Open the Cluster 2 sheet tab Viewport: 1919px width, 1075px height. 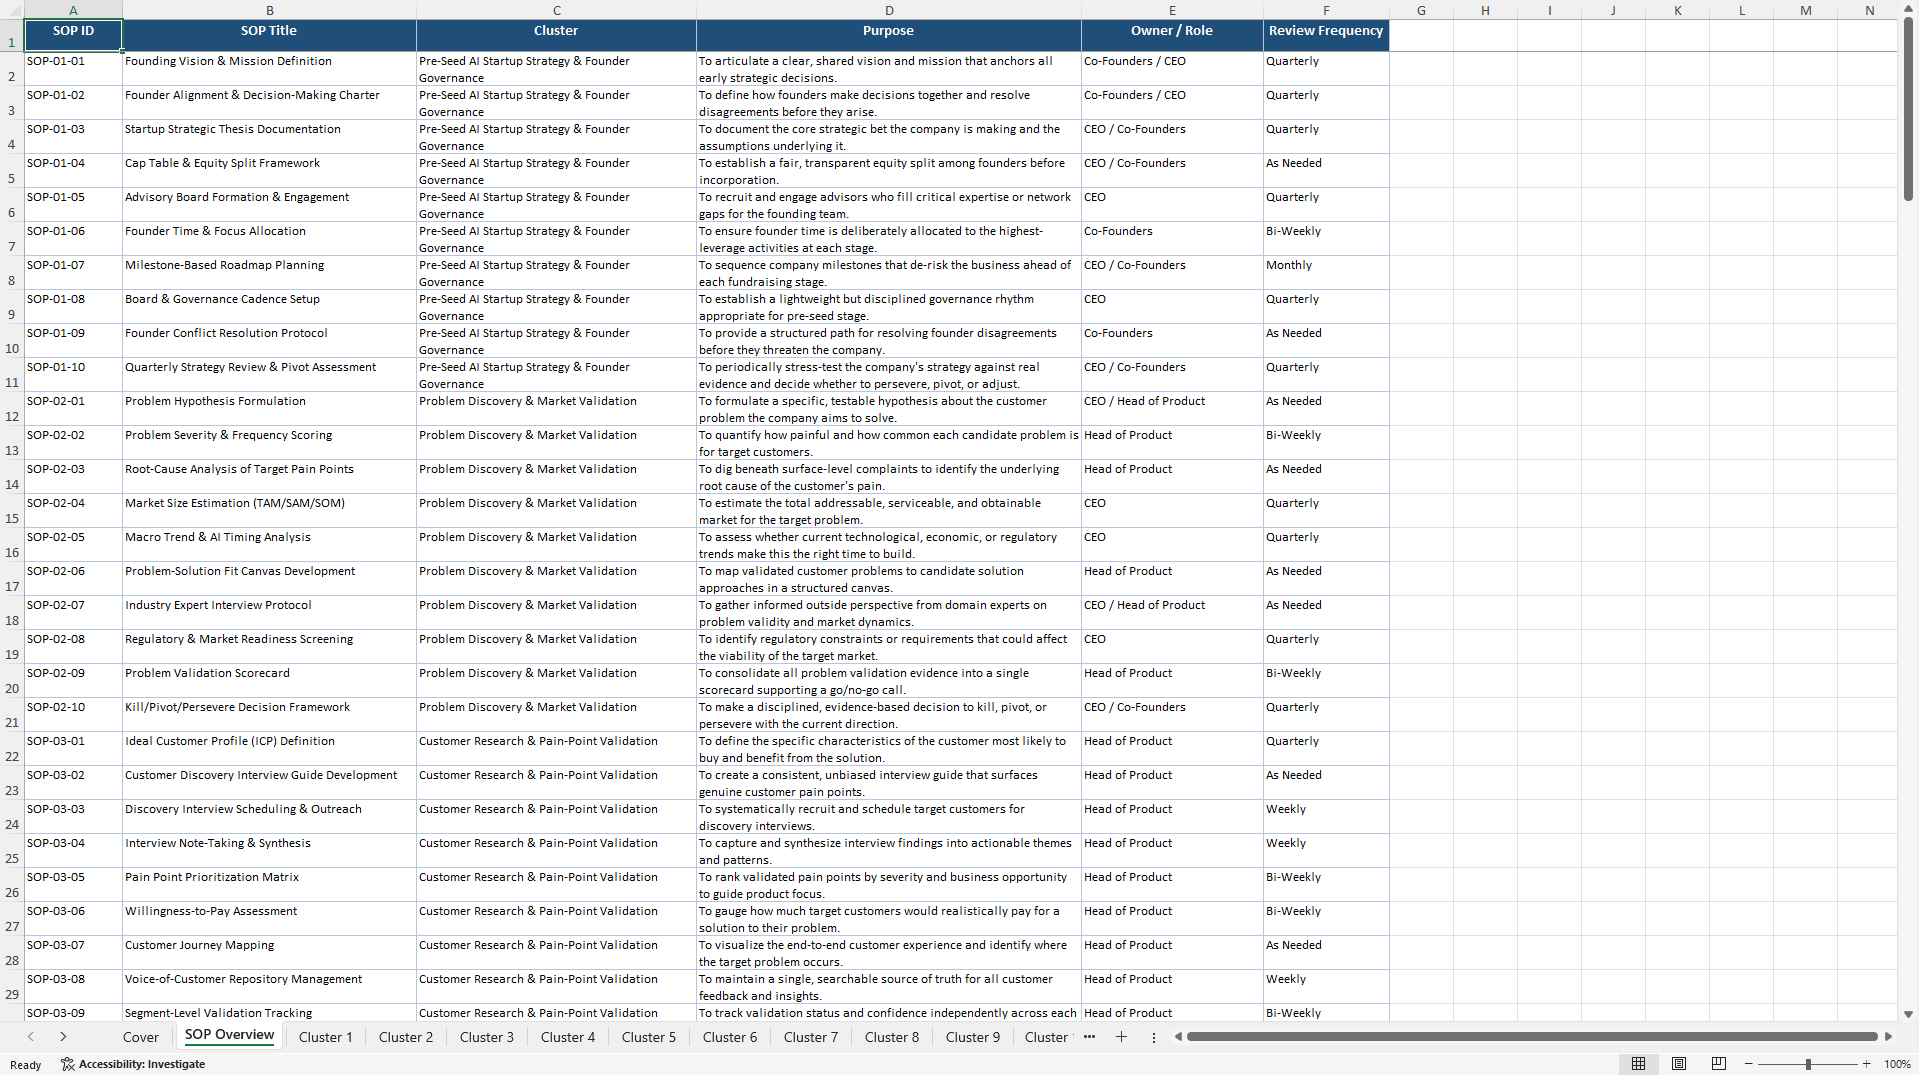(x=406, y=1037)
